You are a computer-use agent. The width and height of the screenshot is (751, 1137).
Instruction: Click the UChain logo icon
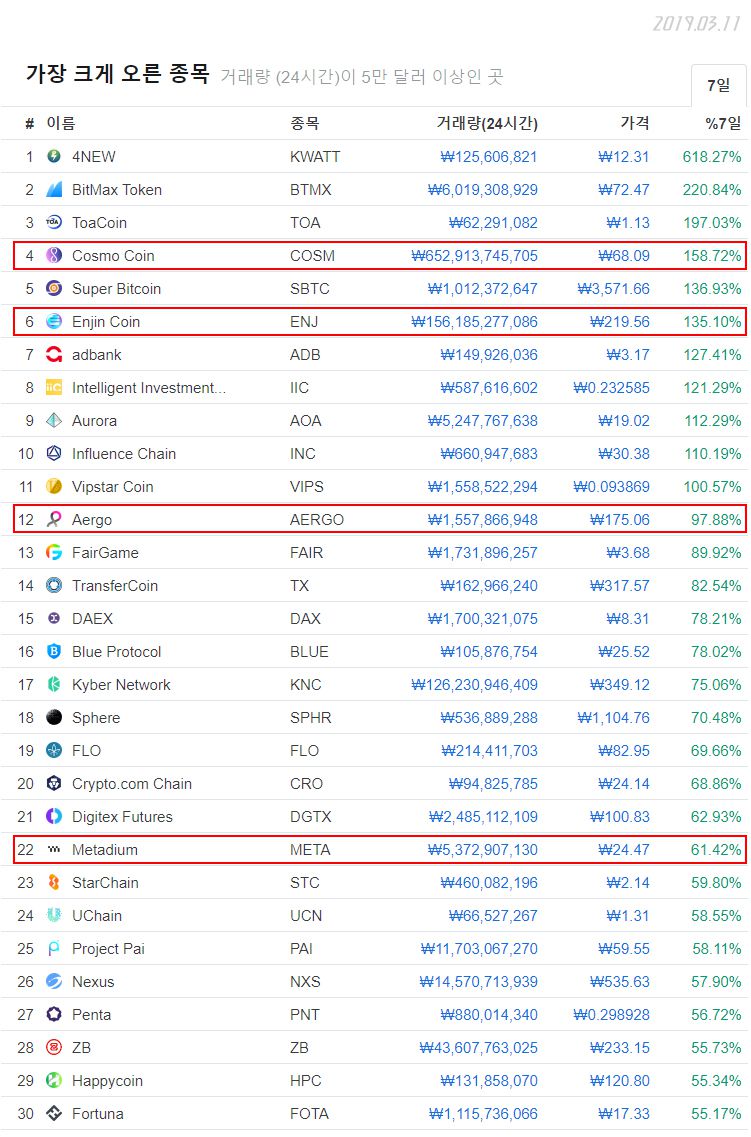coord(54,915)
